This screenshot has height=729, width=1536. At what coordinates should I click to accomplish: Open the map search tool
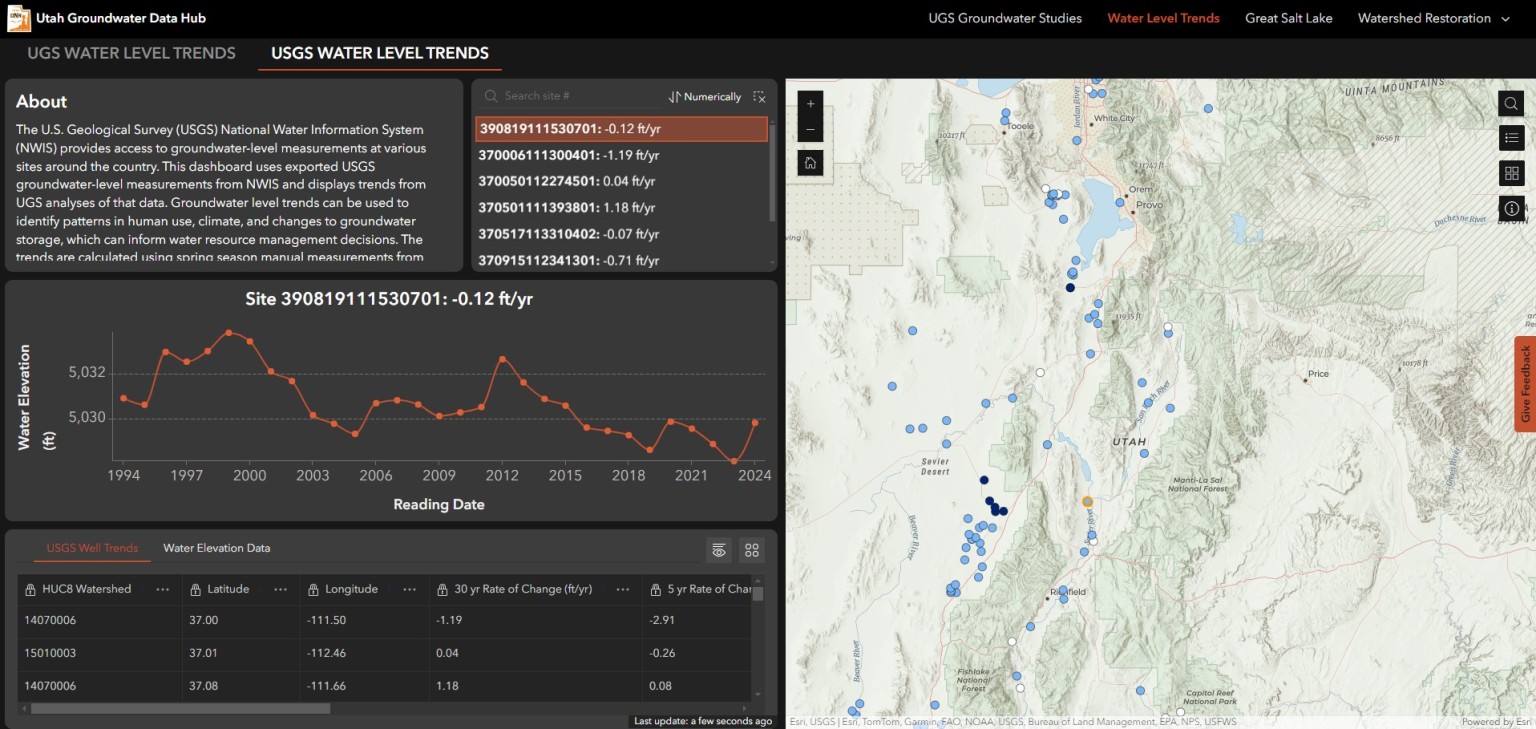[1511, 103]
